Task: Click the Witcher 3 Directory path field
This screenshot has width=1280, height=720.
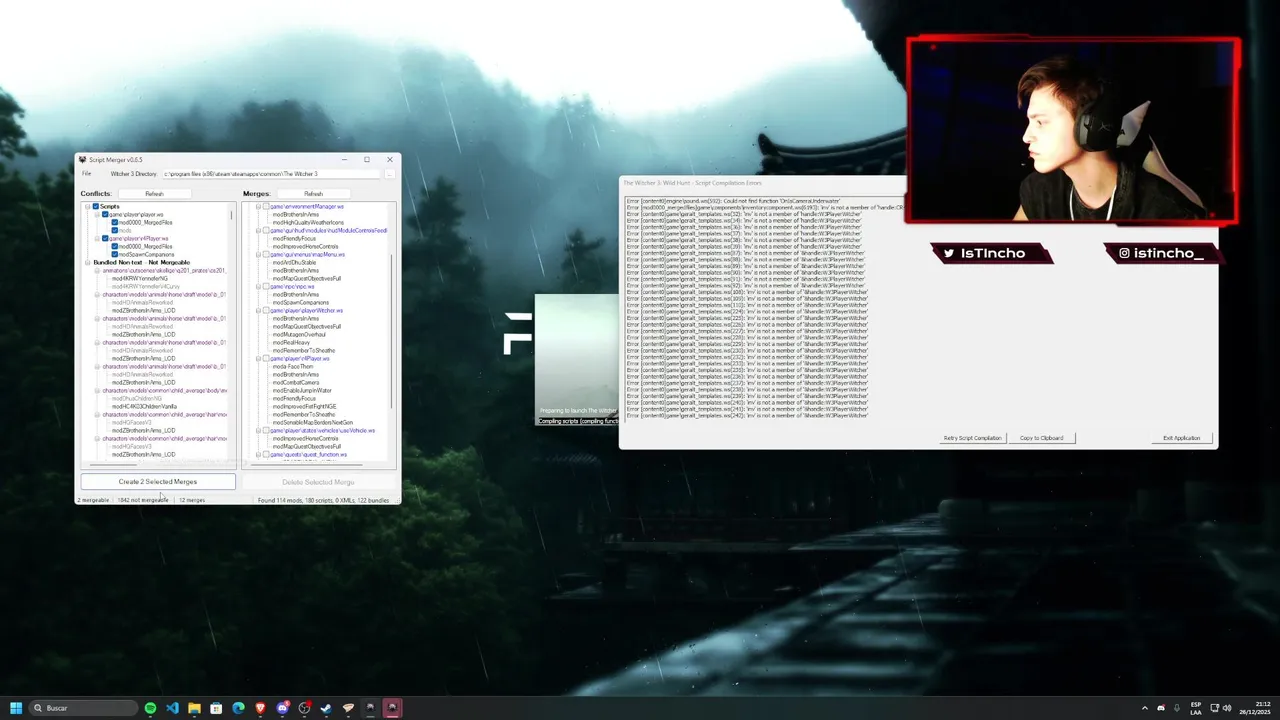Action: [271, 174]
